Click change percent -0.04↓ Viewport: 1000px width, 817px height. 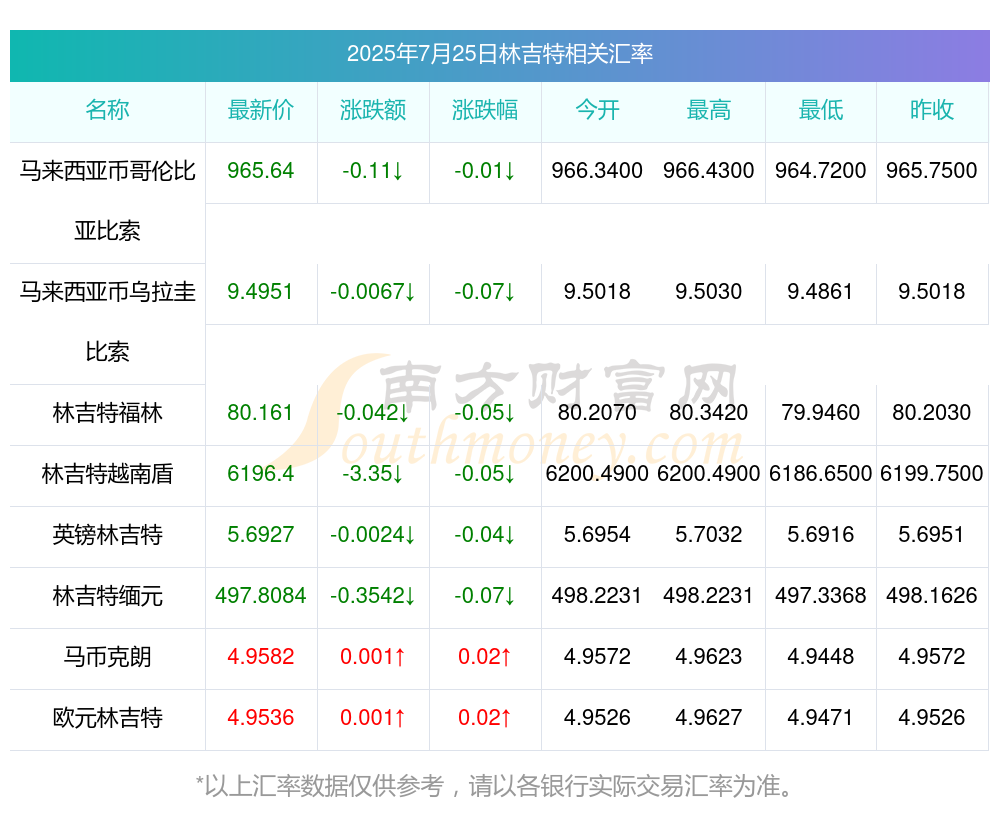(x=485, y=534)
